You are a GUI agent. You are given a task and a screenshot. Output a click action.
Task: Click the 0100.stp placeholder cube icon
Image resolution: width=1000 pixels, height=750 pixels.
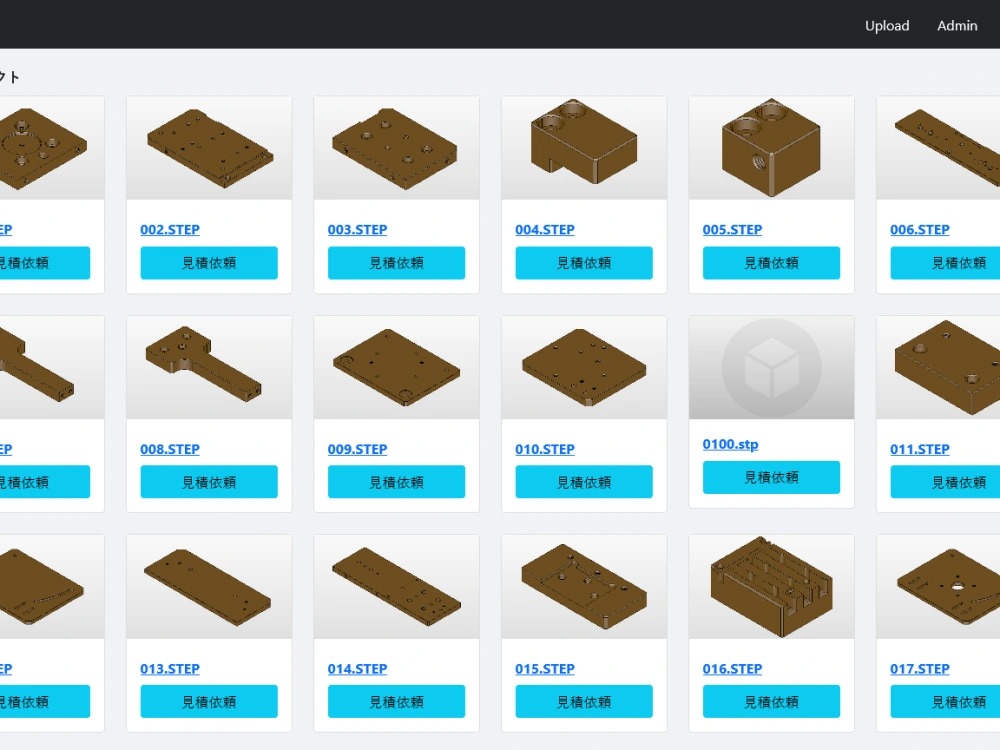(x=772, y=367)
